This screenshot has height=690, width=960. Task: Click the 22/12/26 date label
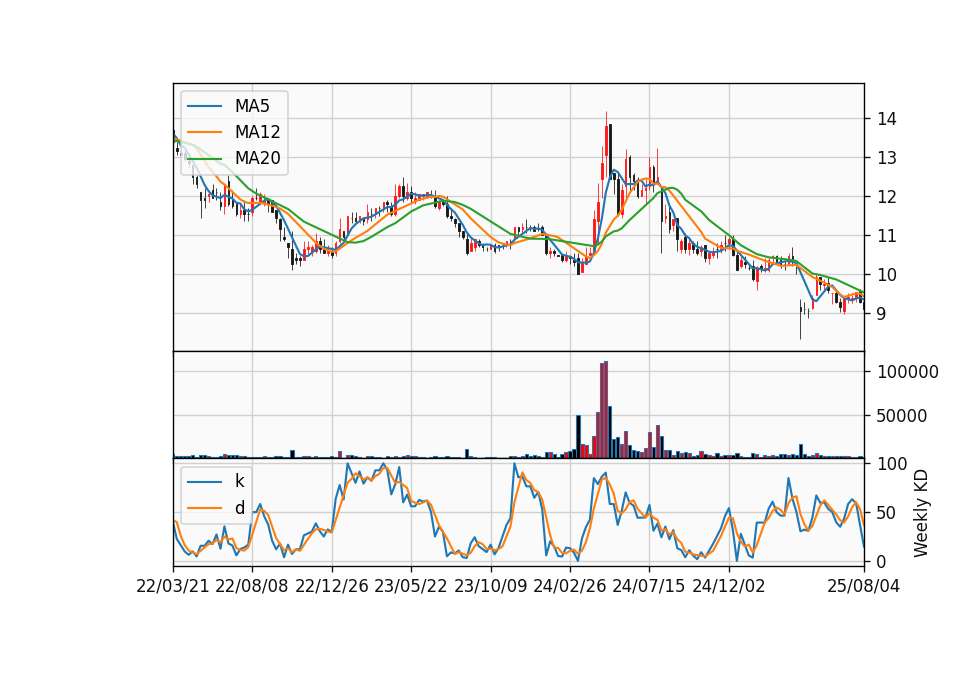click(332, 586)
